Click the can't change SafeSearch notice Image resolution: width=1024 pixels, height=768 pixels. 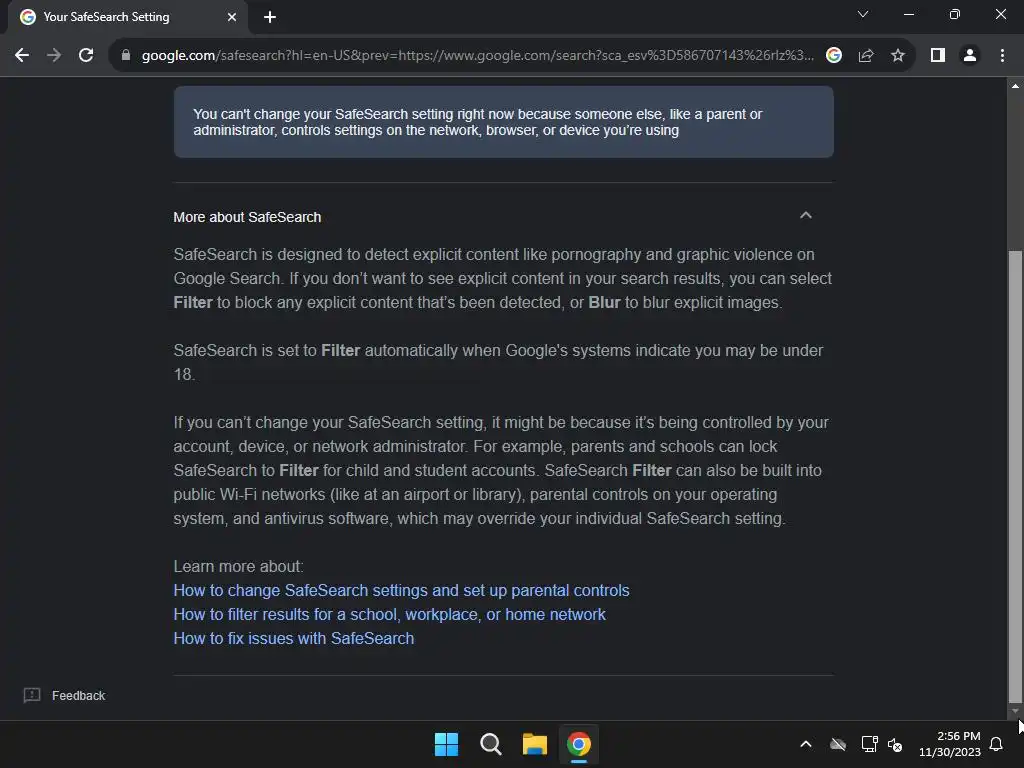(x=504, y=122)
